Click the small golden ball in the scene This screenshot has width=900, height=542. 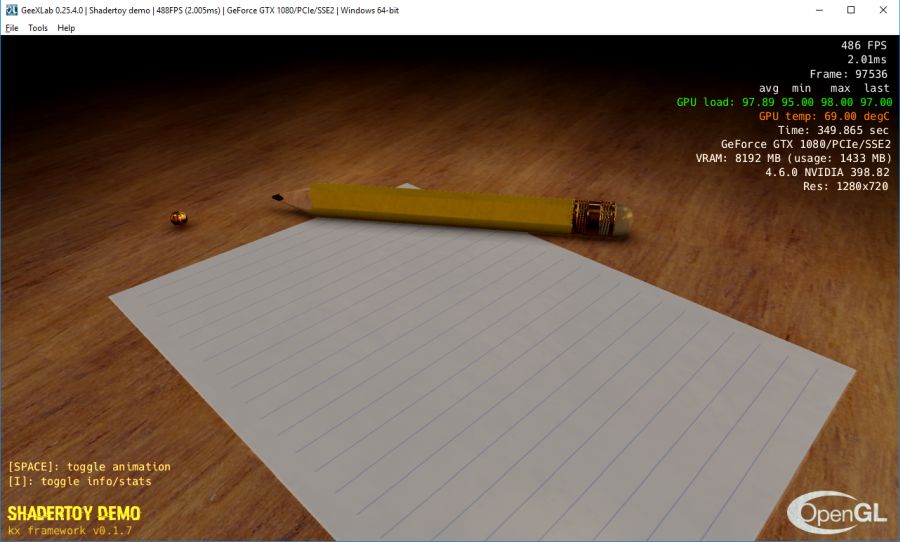coord(179,218)
